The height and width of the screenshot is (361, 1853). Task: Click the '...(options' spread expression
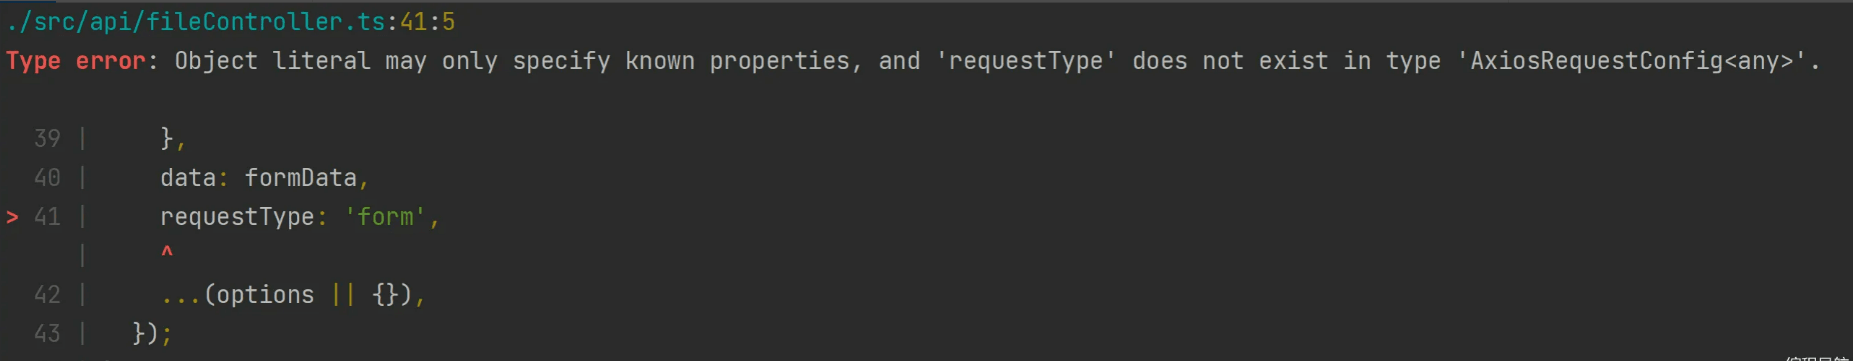pyautogui.click(x=237, y=295)
